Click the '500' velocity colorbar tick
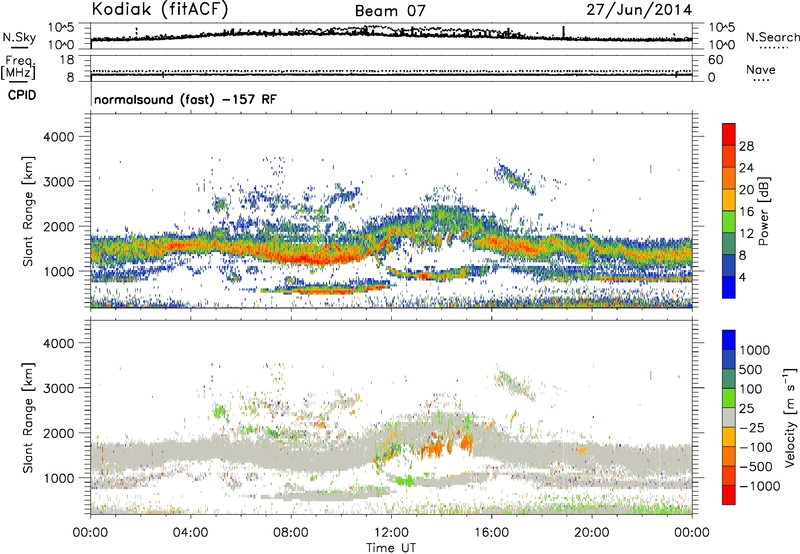 (751, 369)
